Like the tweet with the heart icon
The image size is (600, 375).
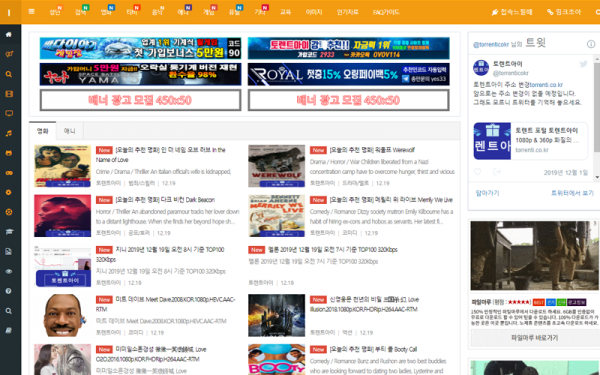(x=477, y=172)
